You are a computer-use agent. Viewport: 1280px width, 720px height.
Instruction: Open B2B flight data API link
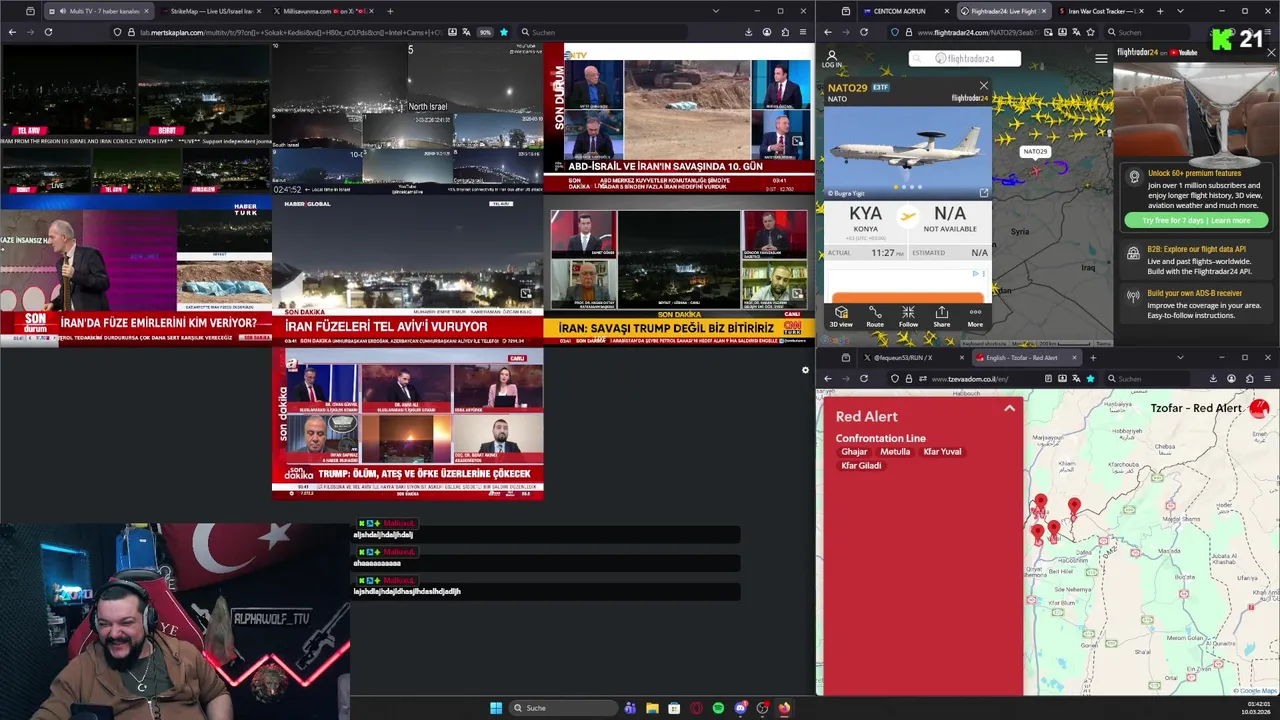1196,249
